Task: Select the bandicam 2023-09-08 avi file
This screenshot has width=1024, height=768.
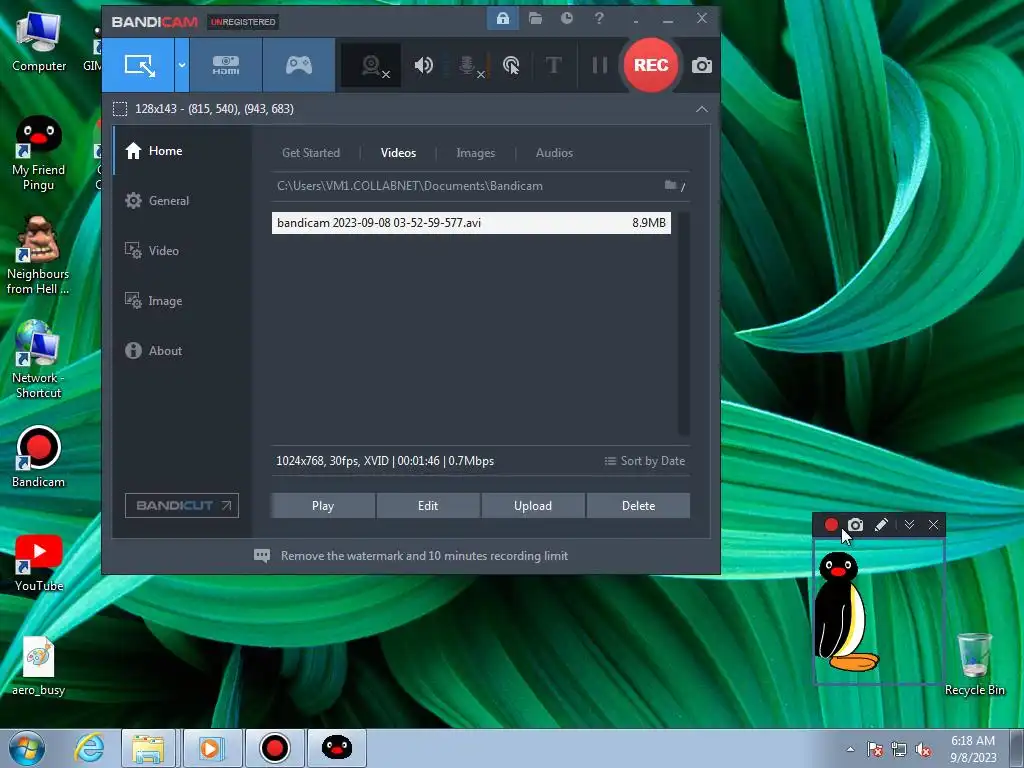Action: [x=471, y=223]
